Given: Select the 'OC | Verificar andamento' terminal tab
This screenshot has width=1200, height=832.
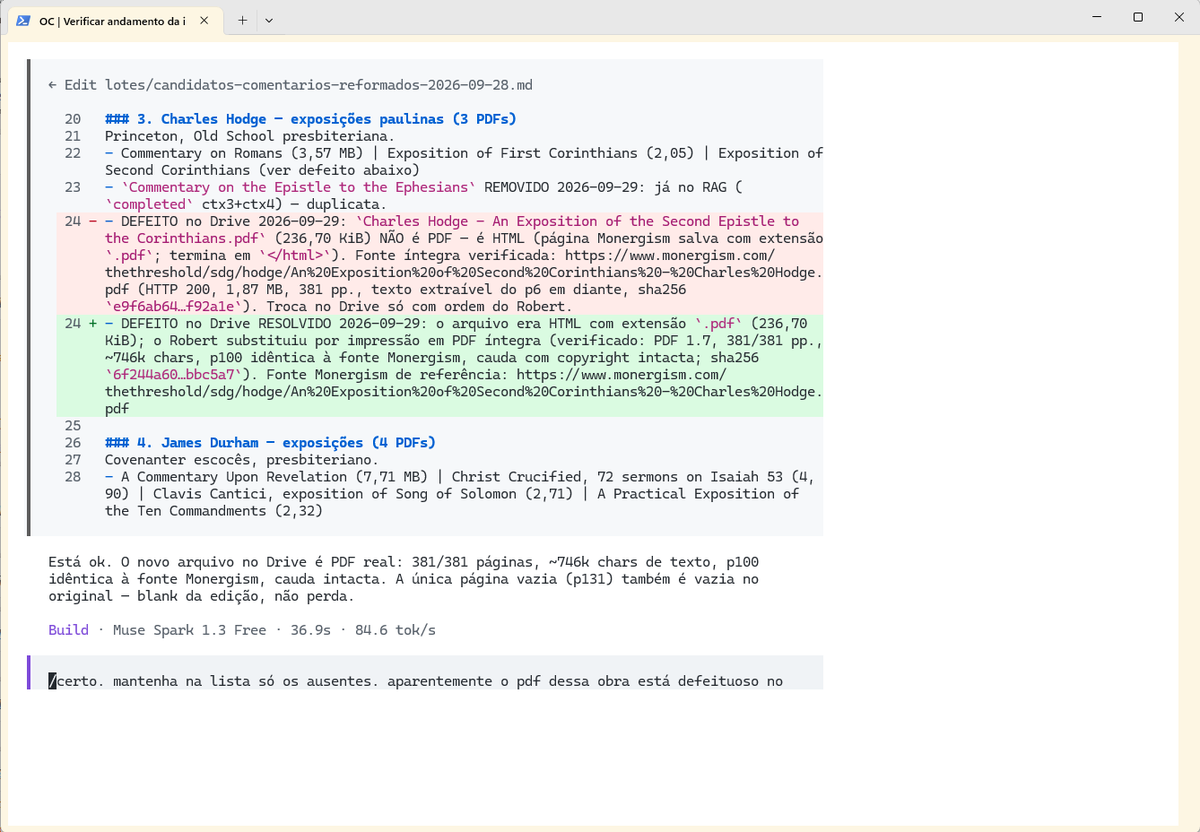Looking at the screenshot, I should pyautogui.click(x=115, y=20).
